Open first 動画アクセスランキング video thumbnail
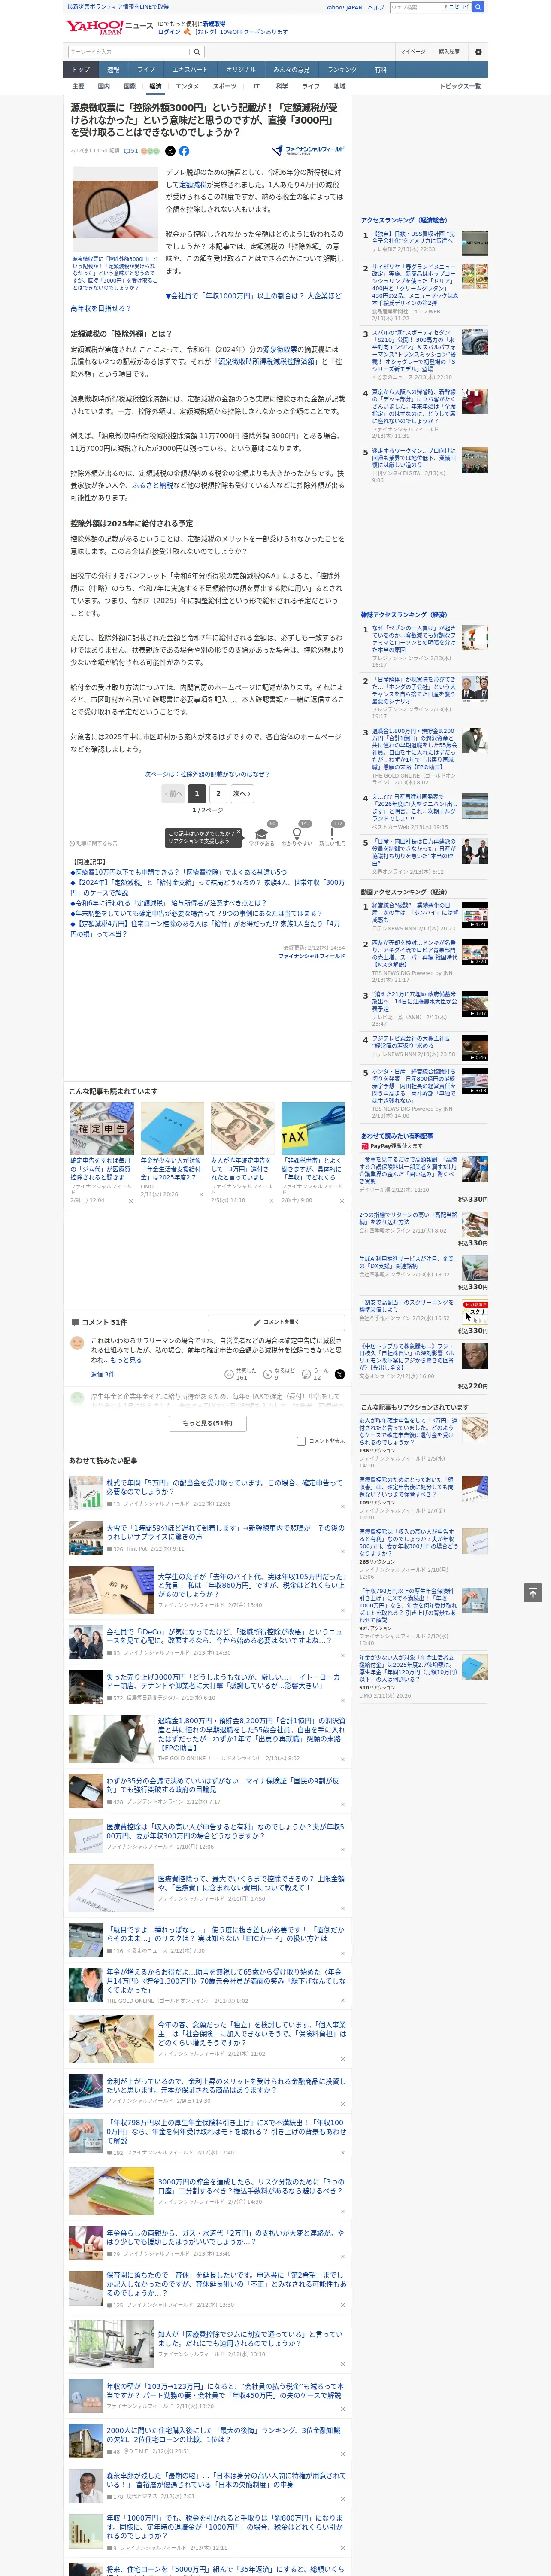The height and width of the screenshot is (2576, 551). [x=475, y=915]
